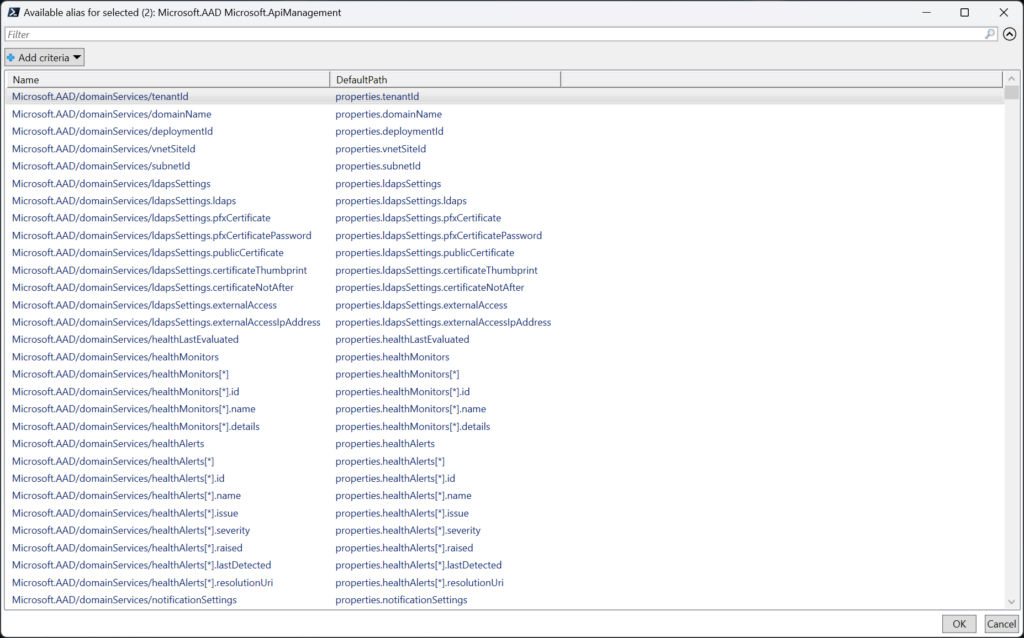Select Name cell ending in healthAlerts[*].issue
Screen dimensions: 1024x638
(125, 513)
